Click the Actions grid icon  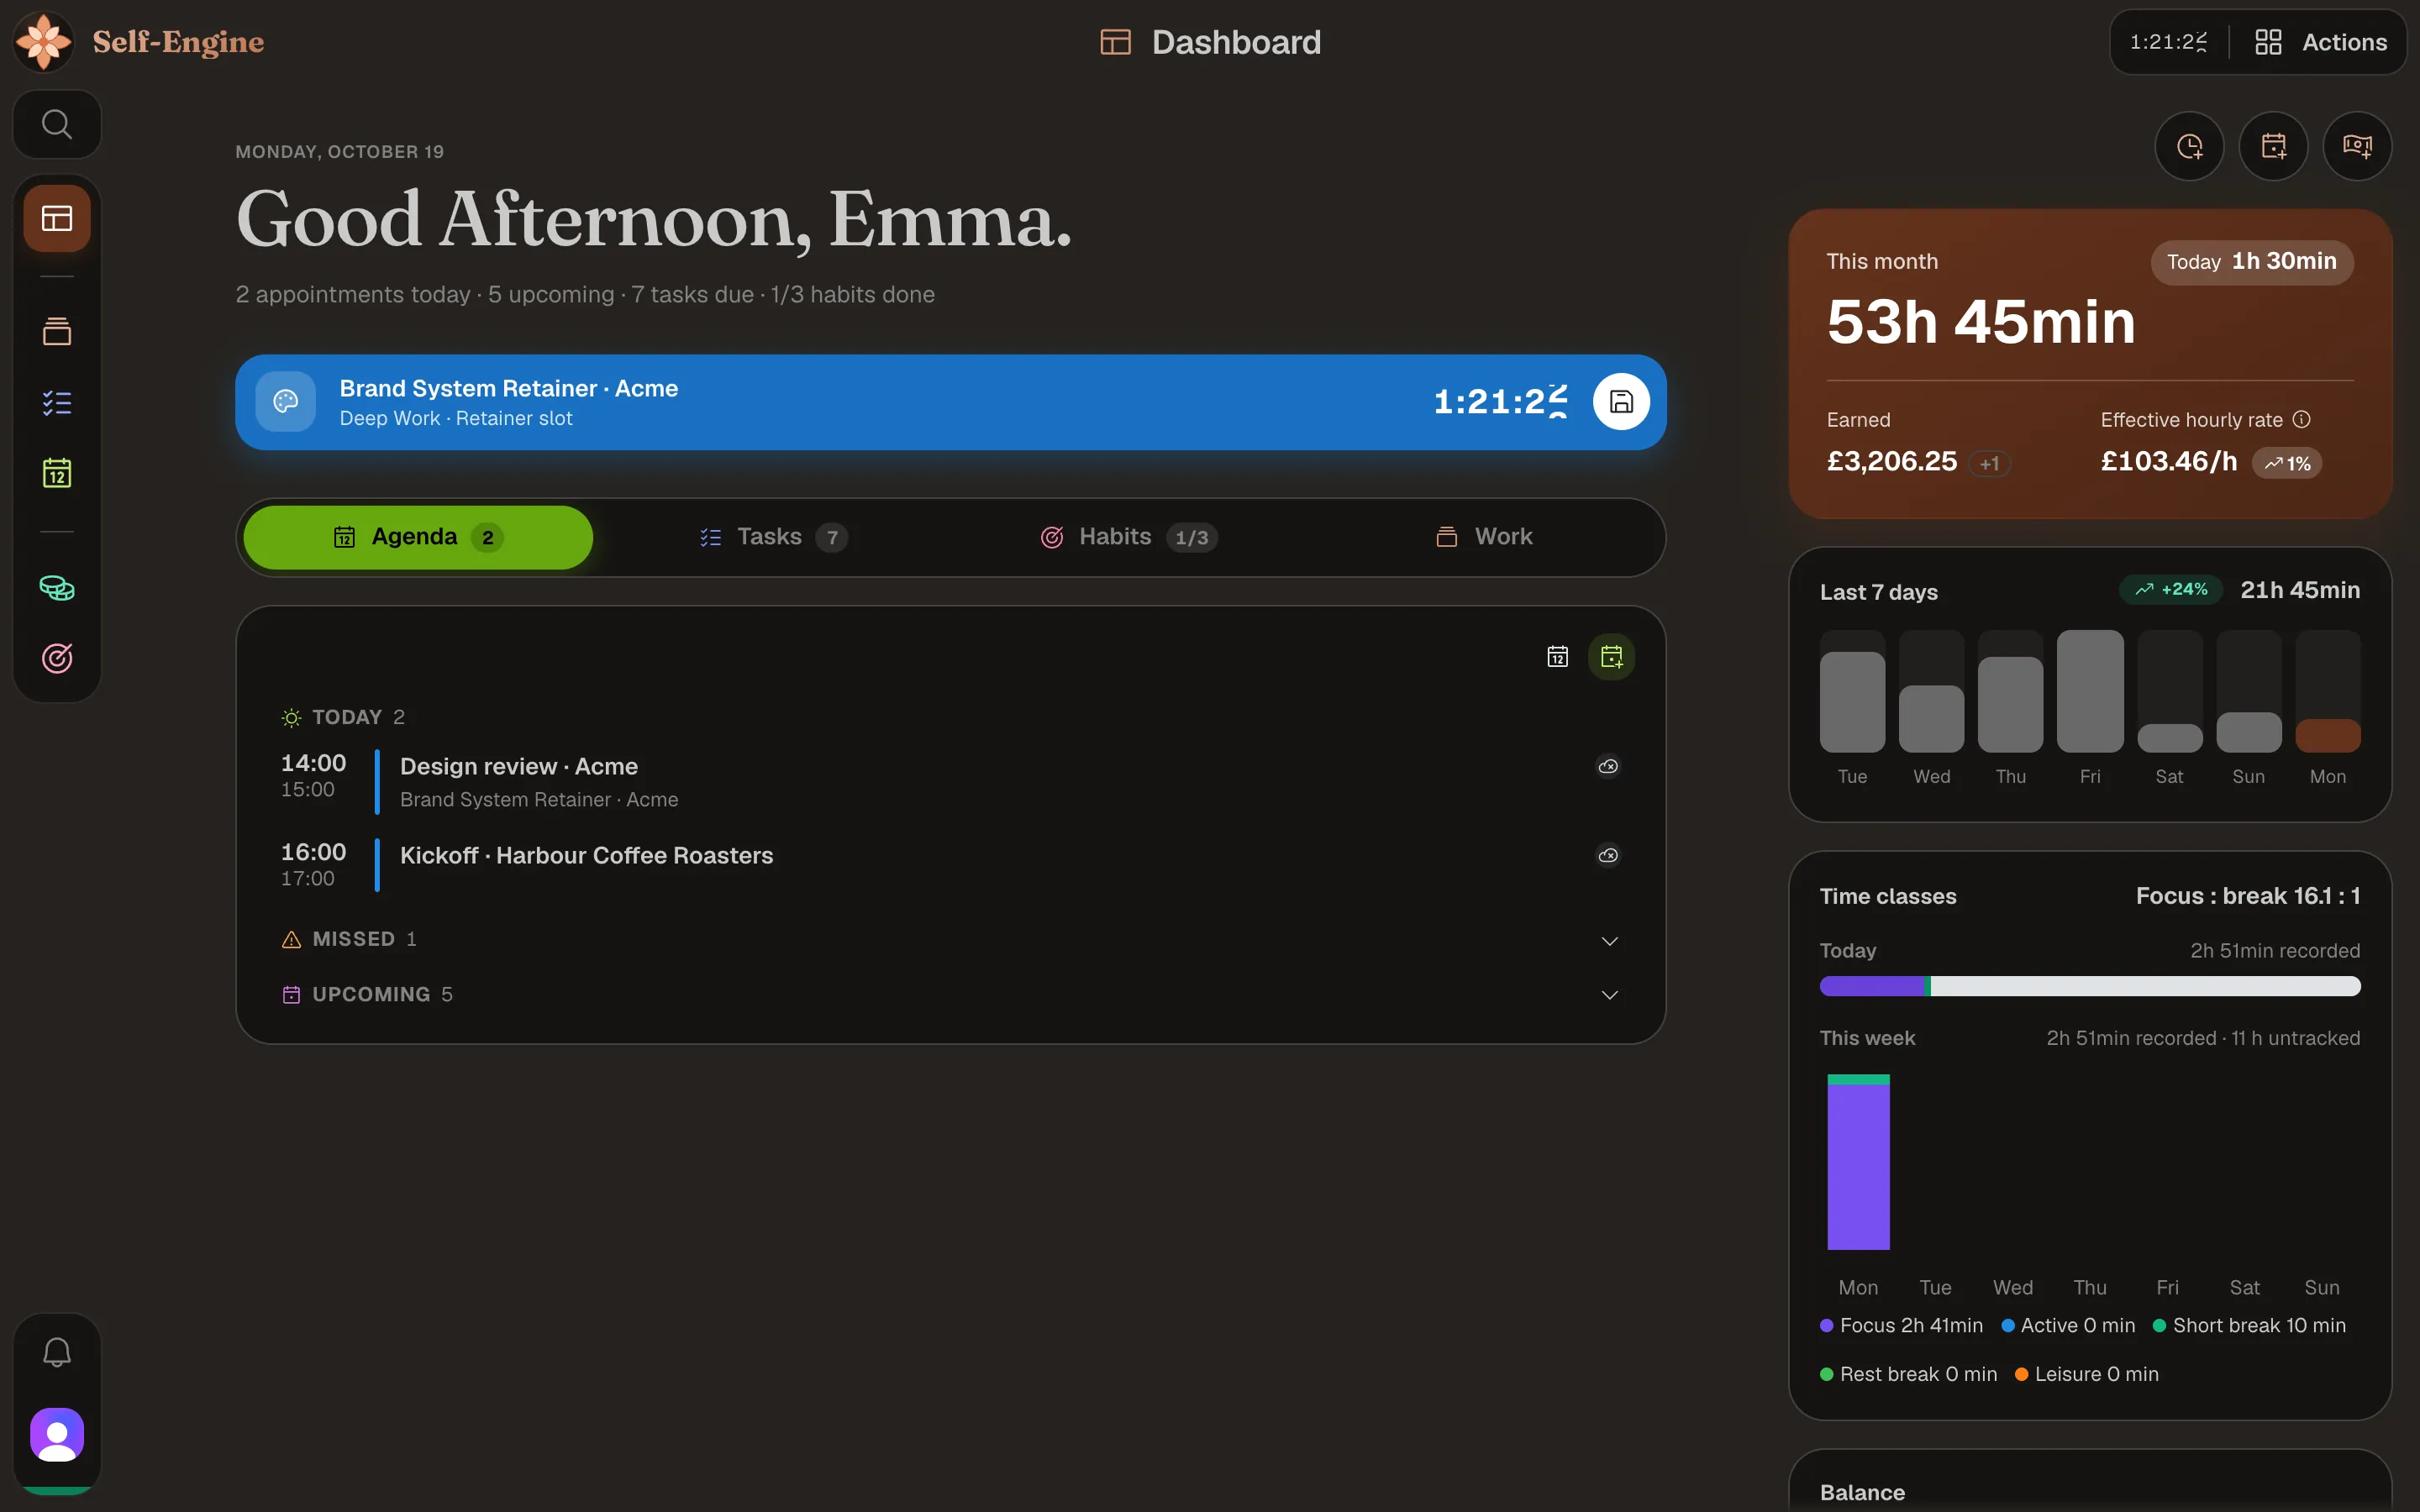click(2269, 42)
